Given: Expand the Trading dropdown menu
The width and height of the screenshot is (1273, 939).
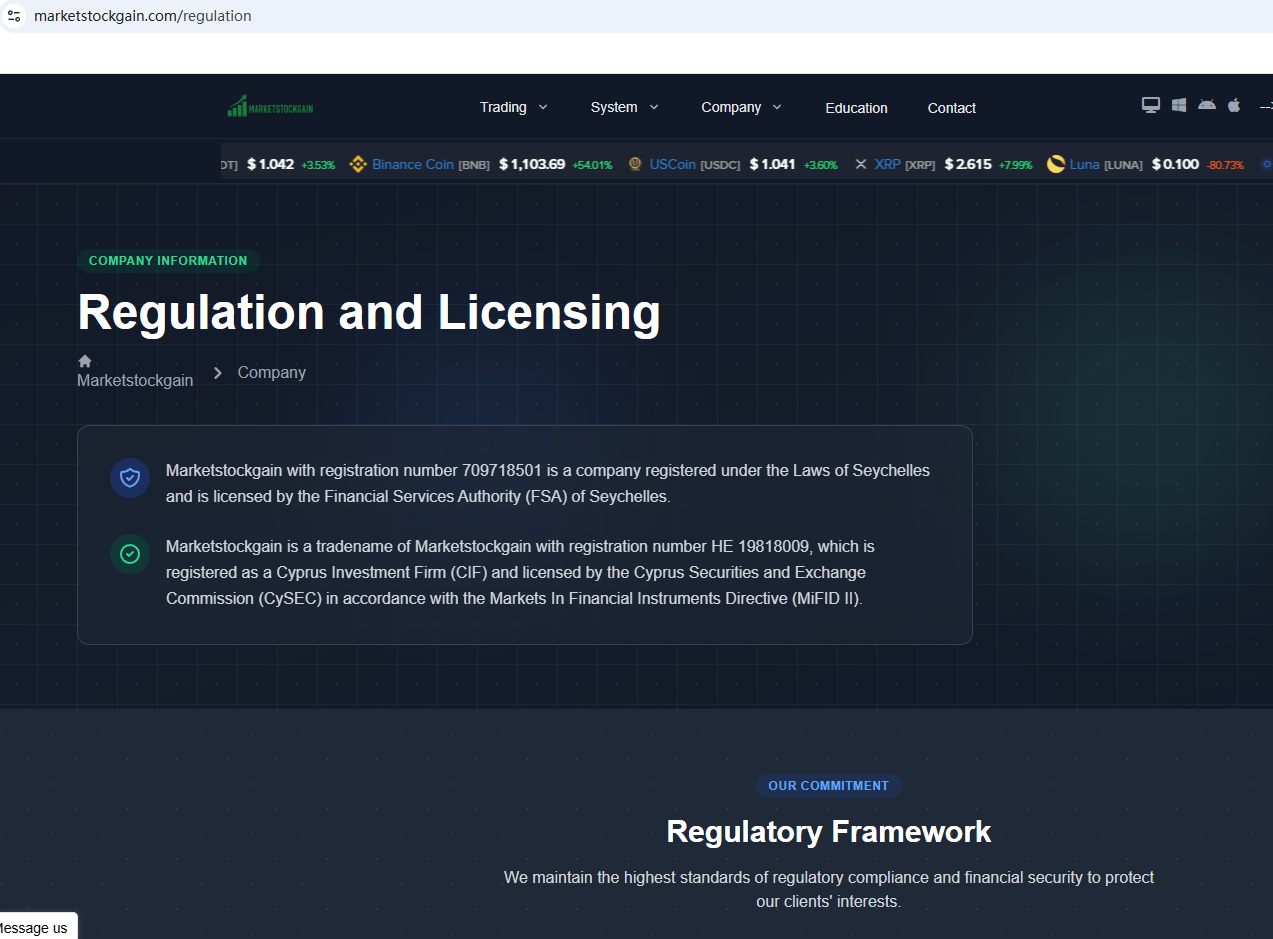Looking at the screenshot, I should pos(513,107).
